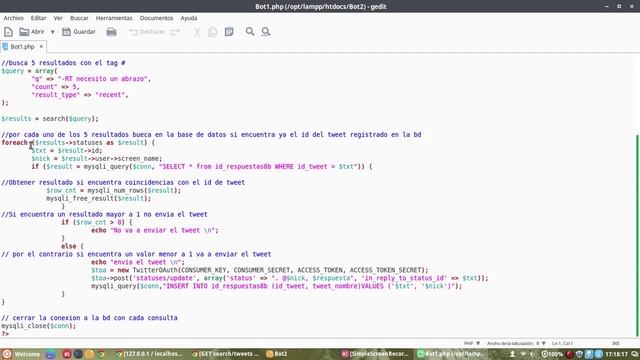Viewport: 640px width, 360px height.
Task: Open the Archivo menu
Action: 13,18
